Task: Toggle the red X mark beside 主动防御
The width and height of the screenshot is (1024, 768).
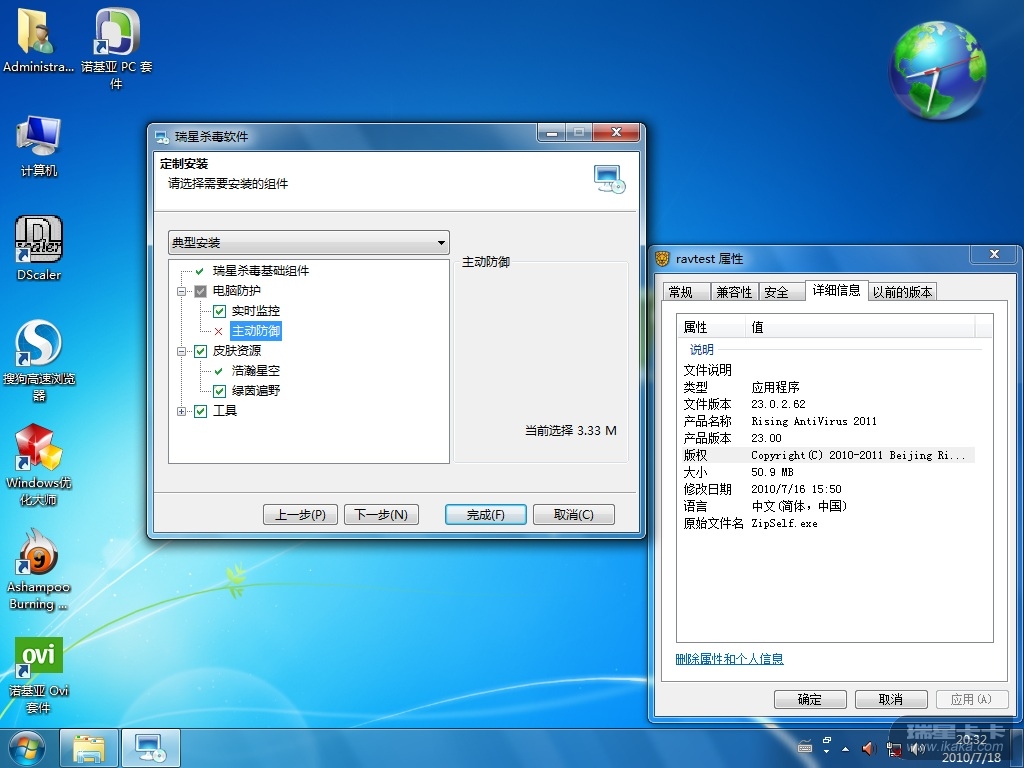Action: pos(219,331)
